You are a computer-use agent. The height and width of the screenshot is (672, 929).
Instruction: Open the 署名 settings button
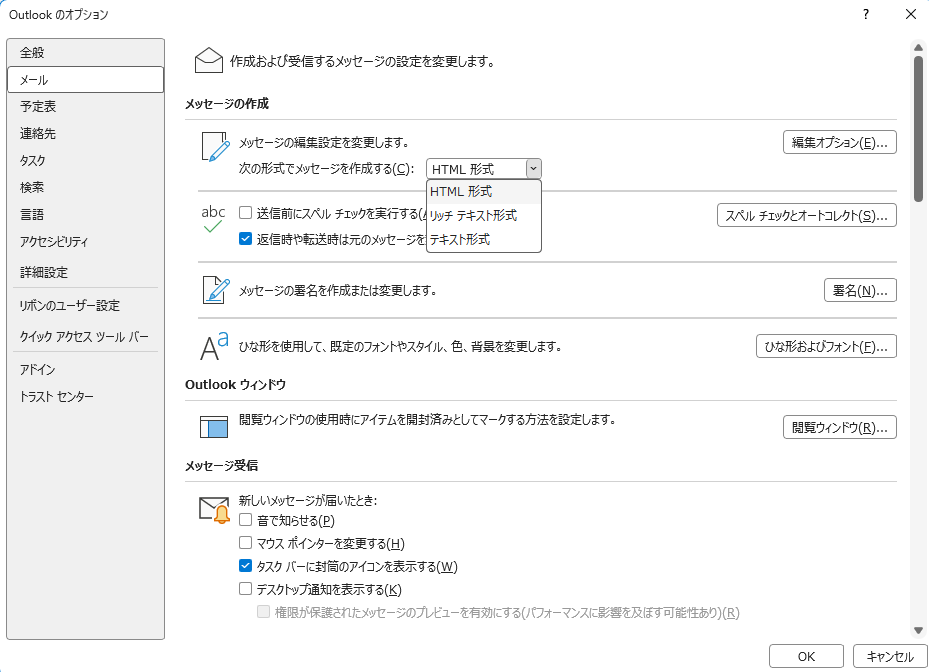coord(860,290)
